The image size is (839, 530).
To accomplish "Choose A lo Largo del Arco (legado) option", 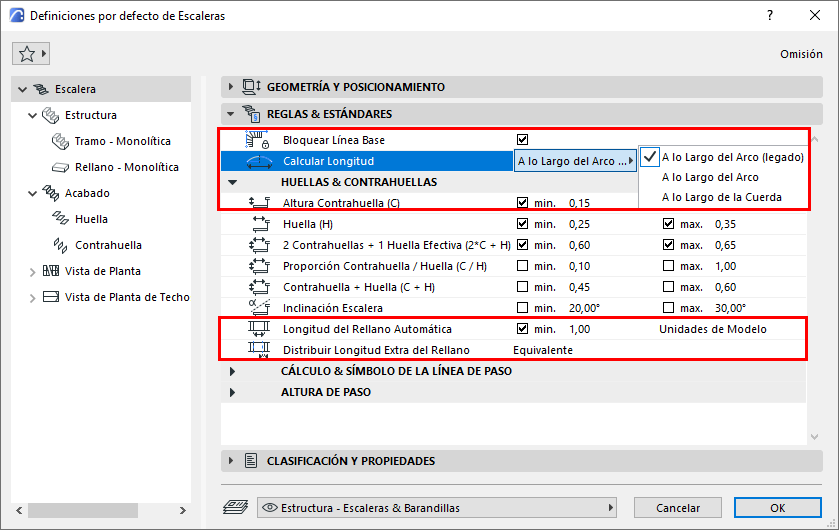I will click(733, 157).
